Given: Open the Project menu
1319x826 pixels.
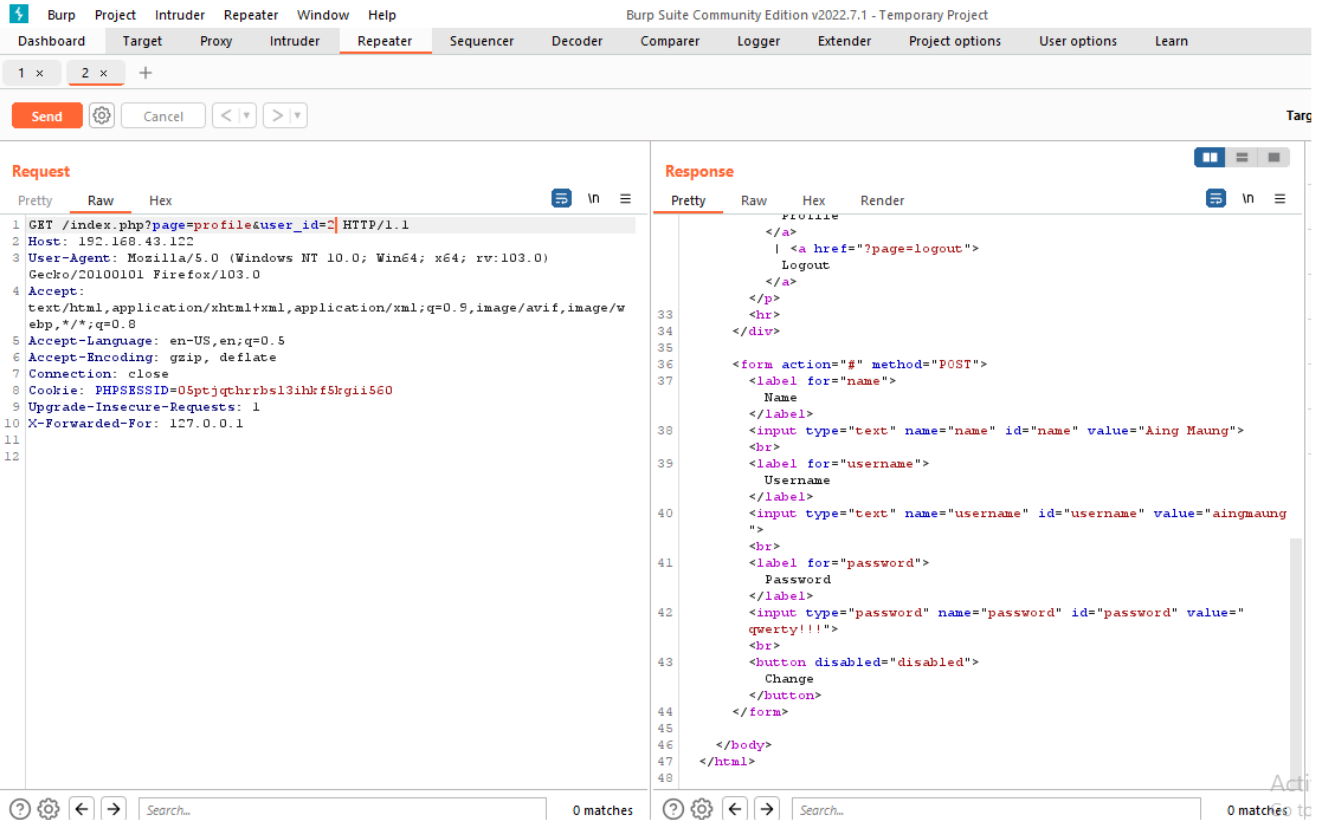Looking at the screenshot, I should [115, 15].
